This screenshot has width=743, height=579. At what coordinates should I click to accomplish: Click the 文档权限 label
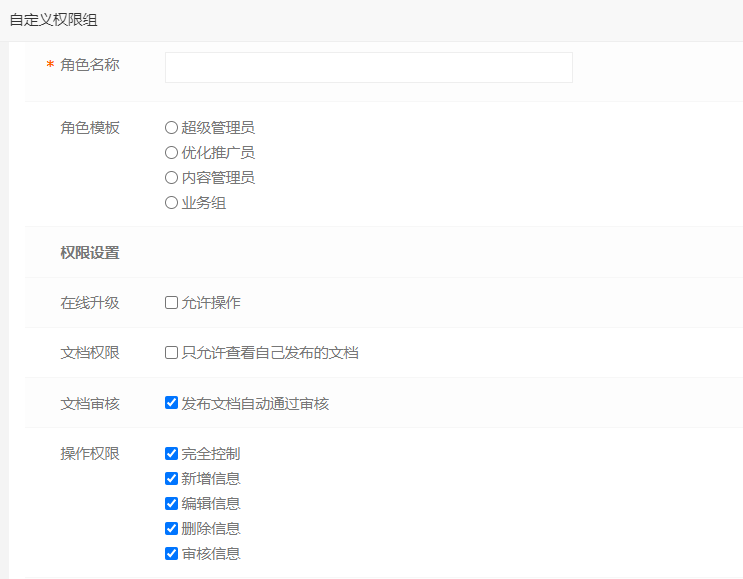90,353
